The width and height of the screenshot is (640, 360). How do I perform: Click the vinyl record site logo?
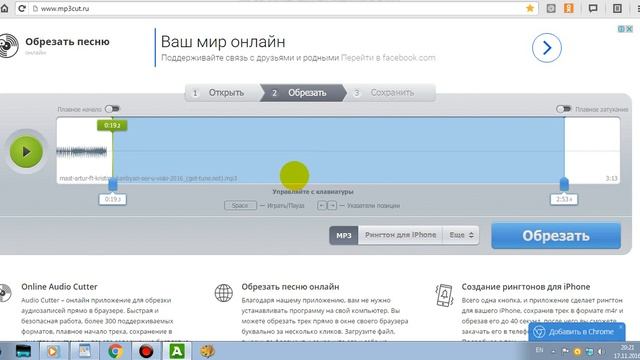coord(8,45)
